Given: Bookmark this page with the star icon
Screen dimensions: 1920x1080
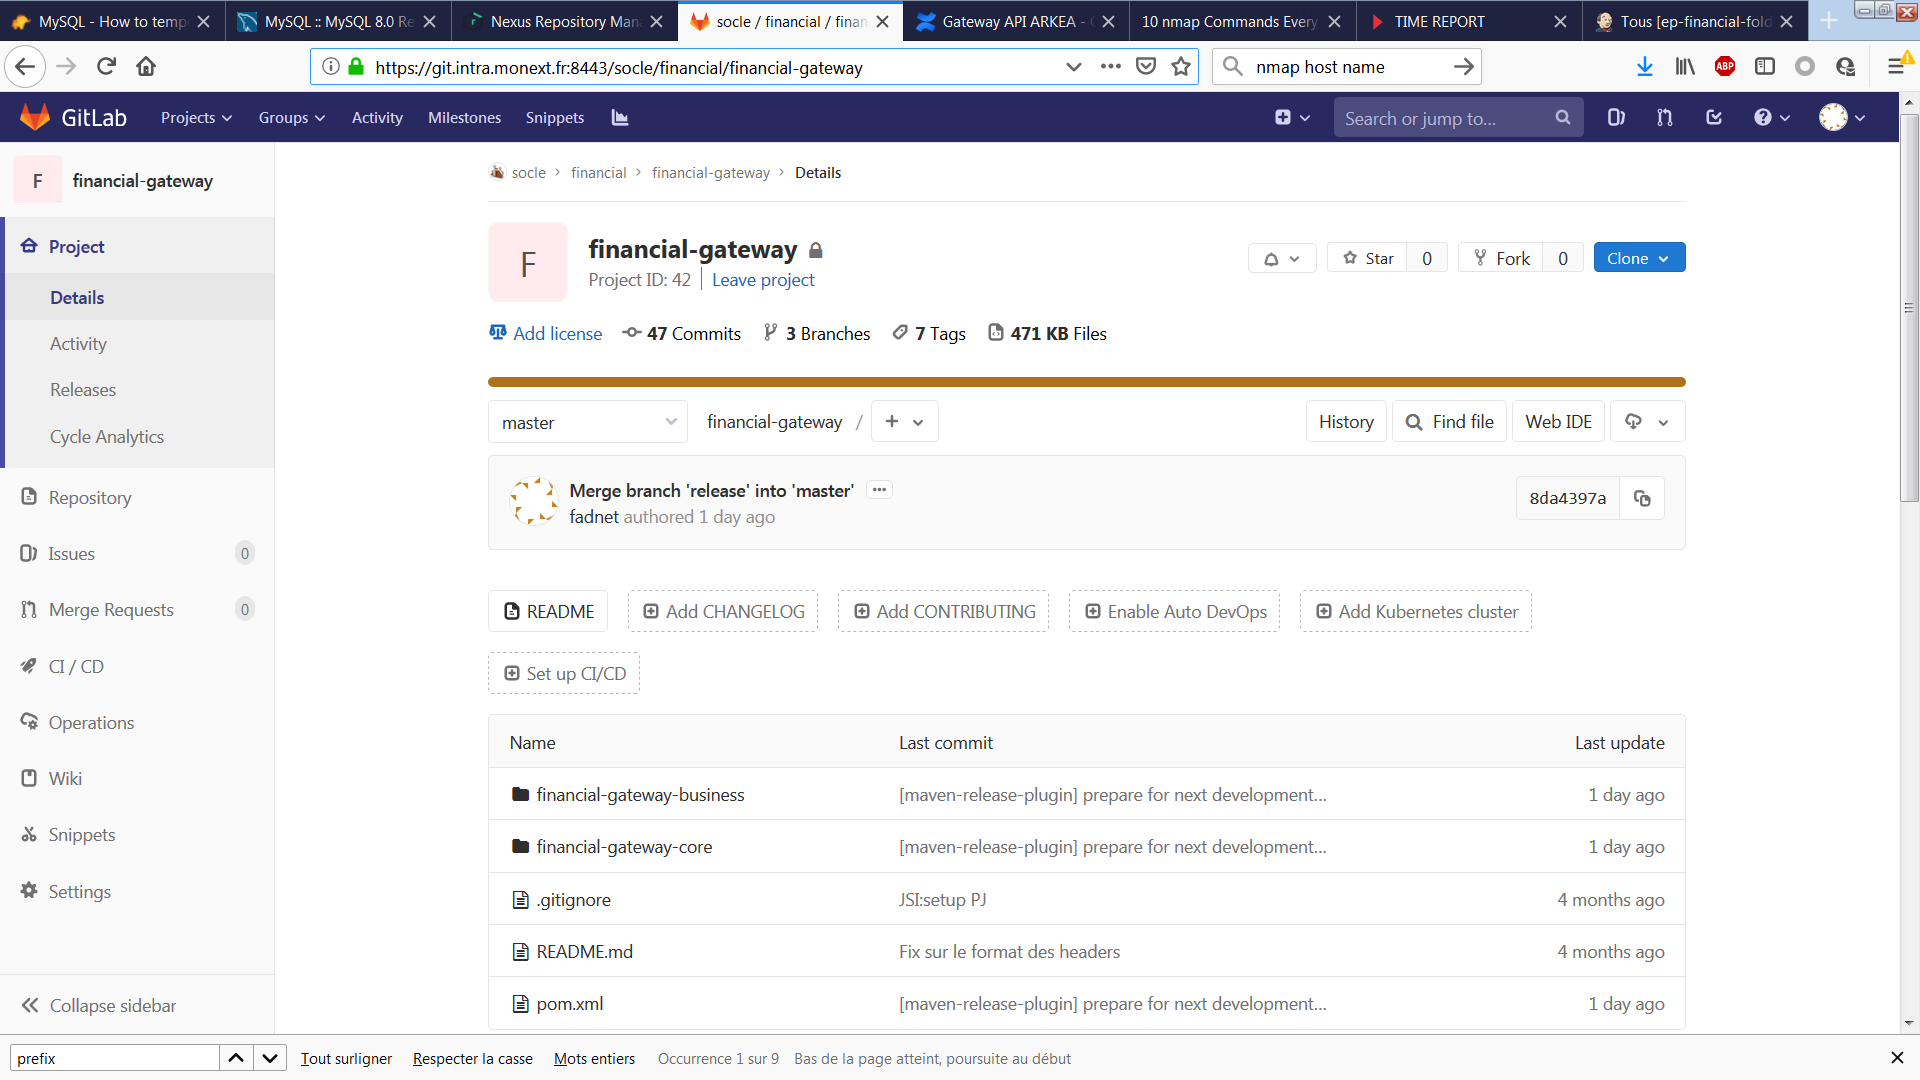Looking at the screenshot, I should point(1181,67).
